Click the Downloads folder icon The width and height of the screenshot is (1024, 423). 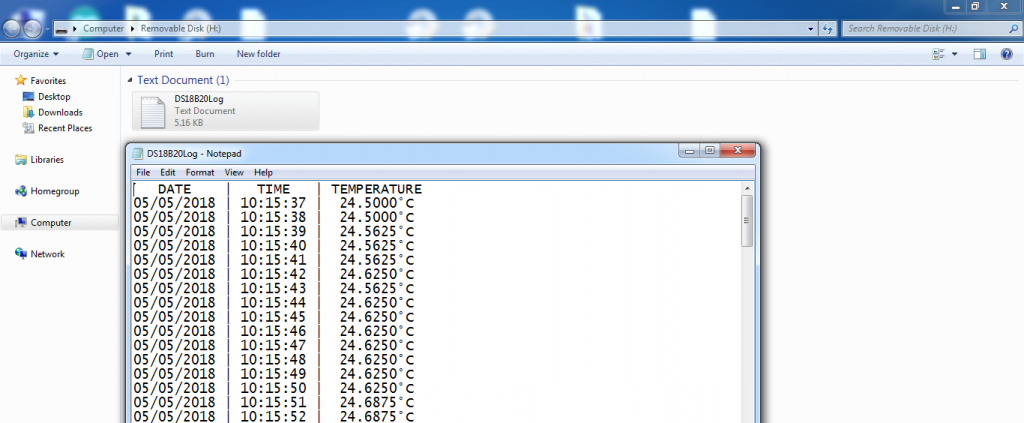tap(28, 112)
